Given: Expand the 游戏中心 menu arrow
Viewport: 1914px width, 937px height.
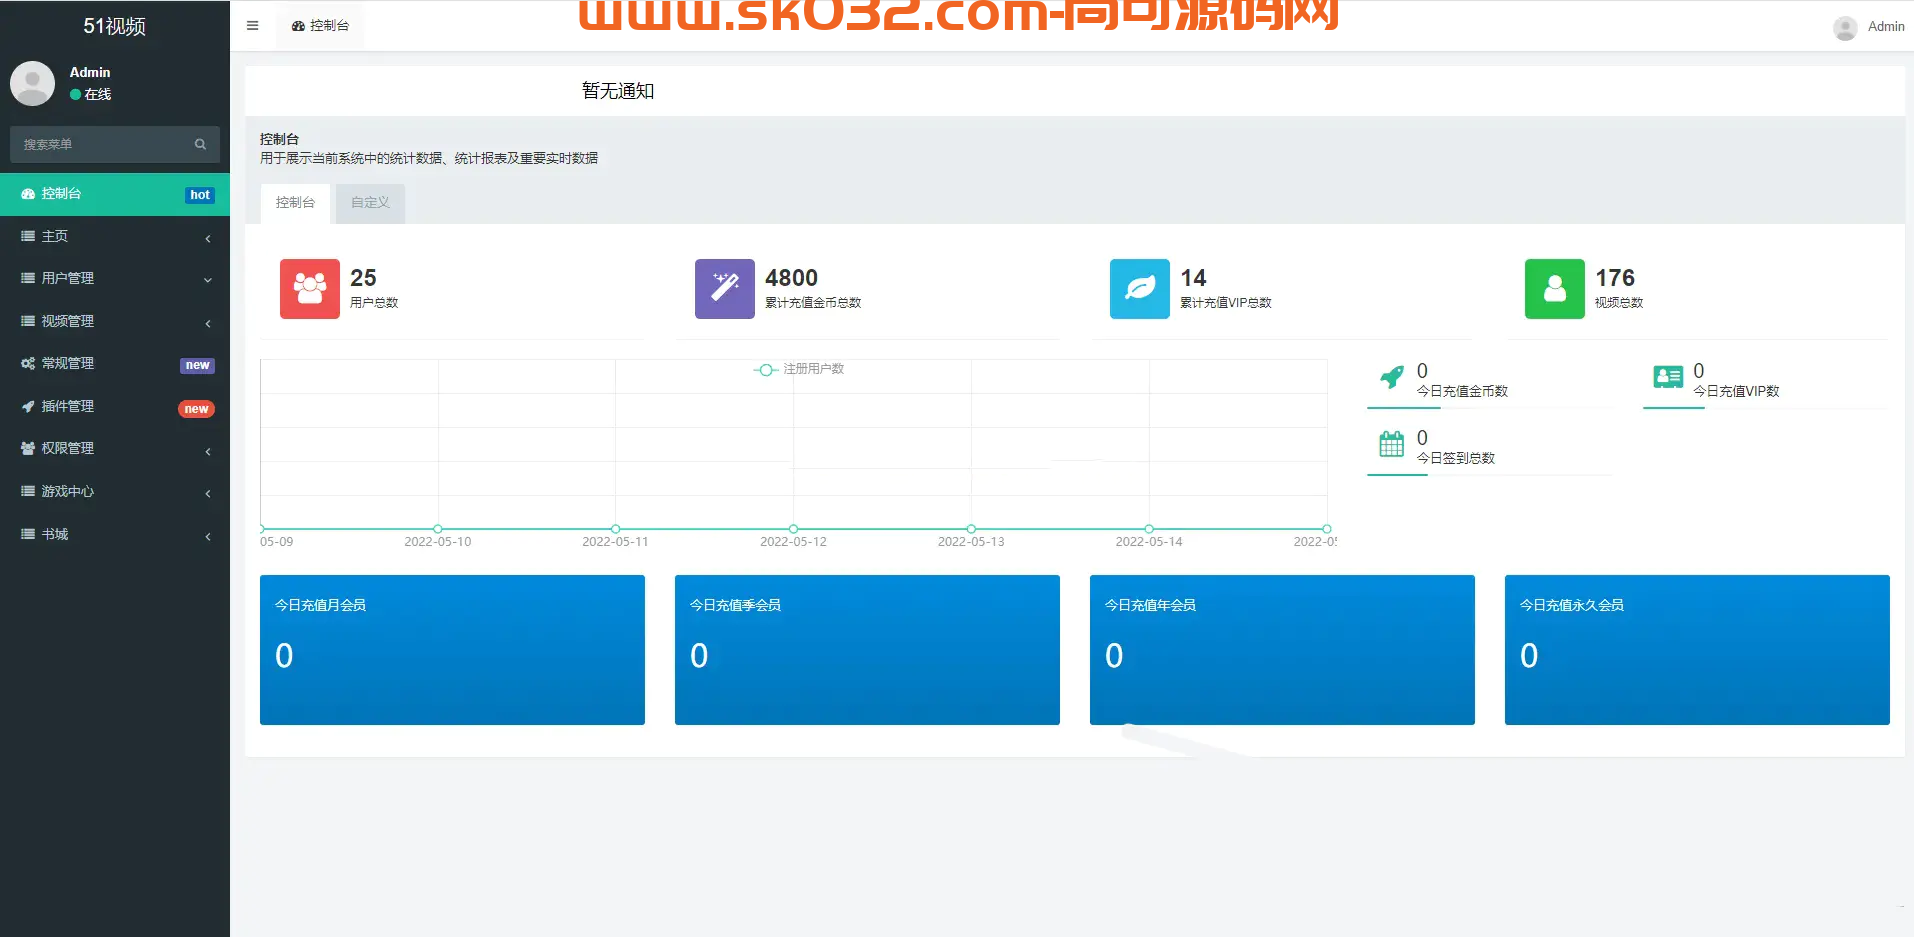Looking at the screenshot, I should tap(208, 493).
